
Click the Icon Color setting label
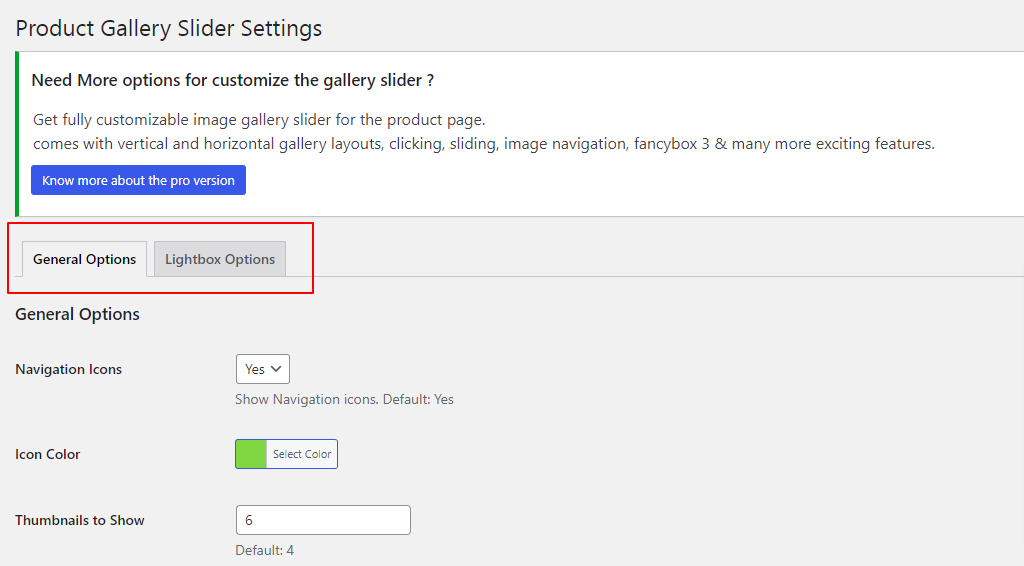tap(48, 454)
